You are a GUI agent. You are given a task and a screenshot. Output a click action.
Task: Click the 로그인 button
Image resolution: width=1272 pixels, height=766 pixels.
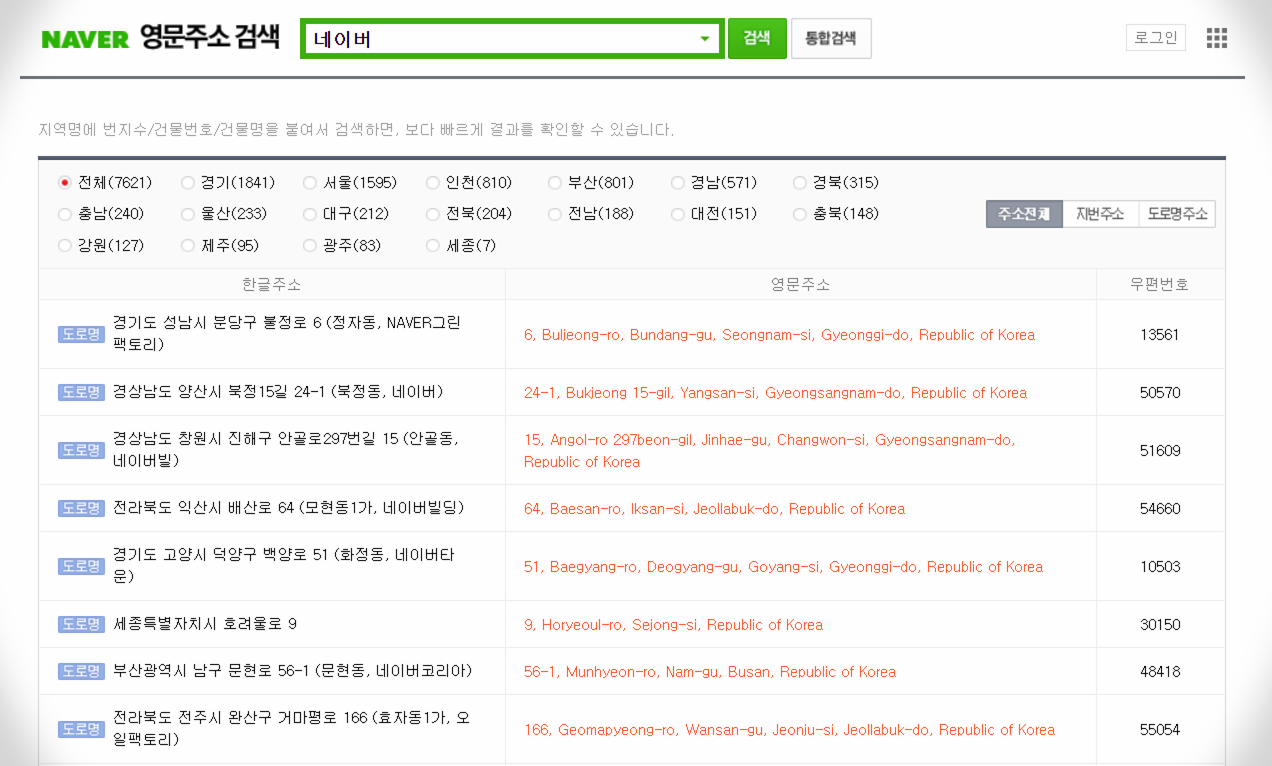coord(1156,38)
